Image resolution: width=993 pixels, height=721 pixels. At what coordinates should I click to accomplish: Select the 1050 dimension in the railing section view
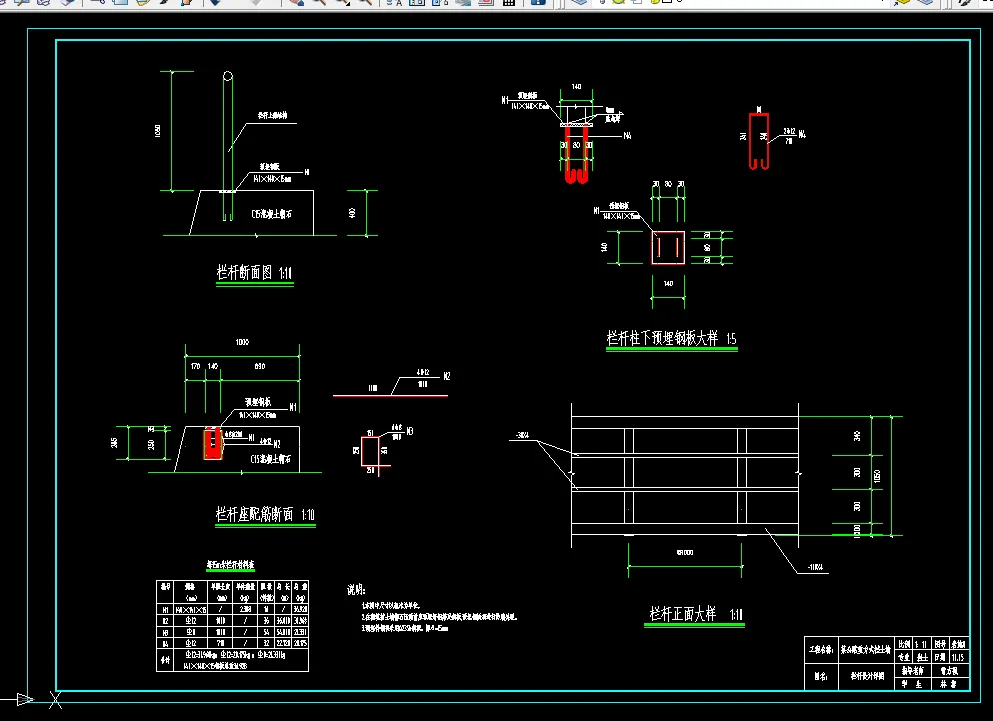(x=157, y=131)
